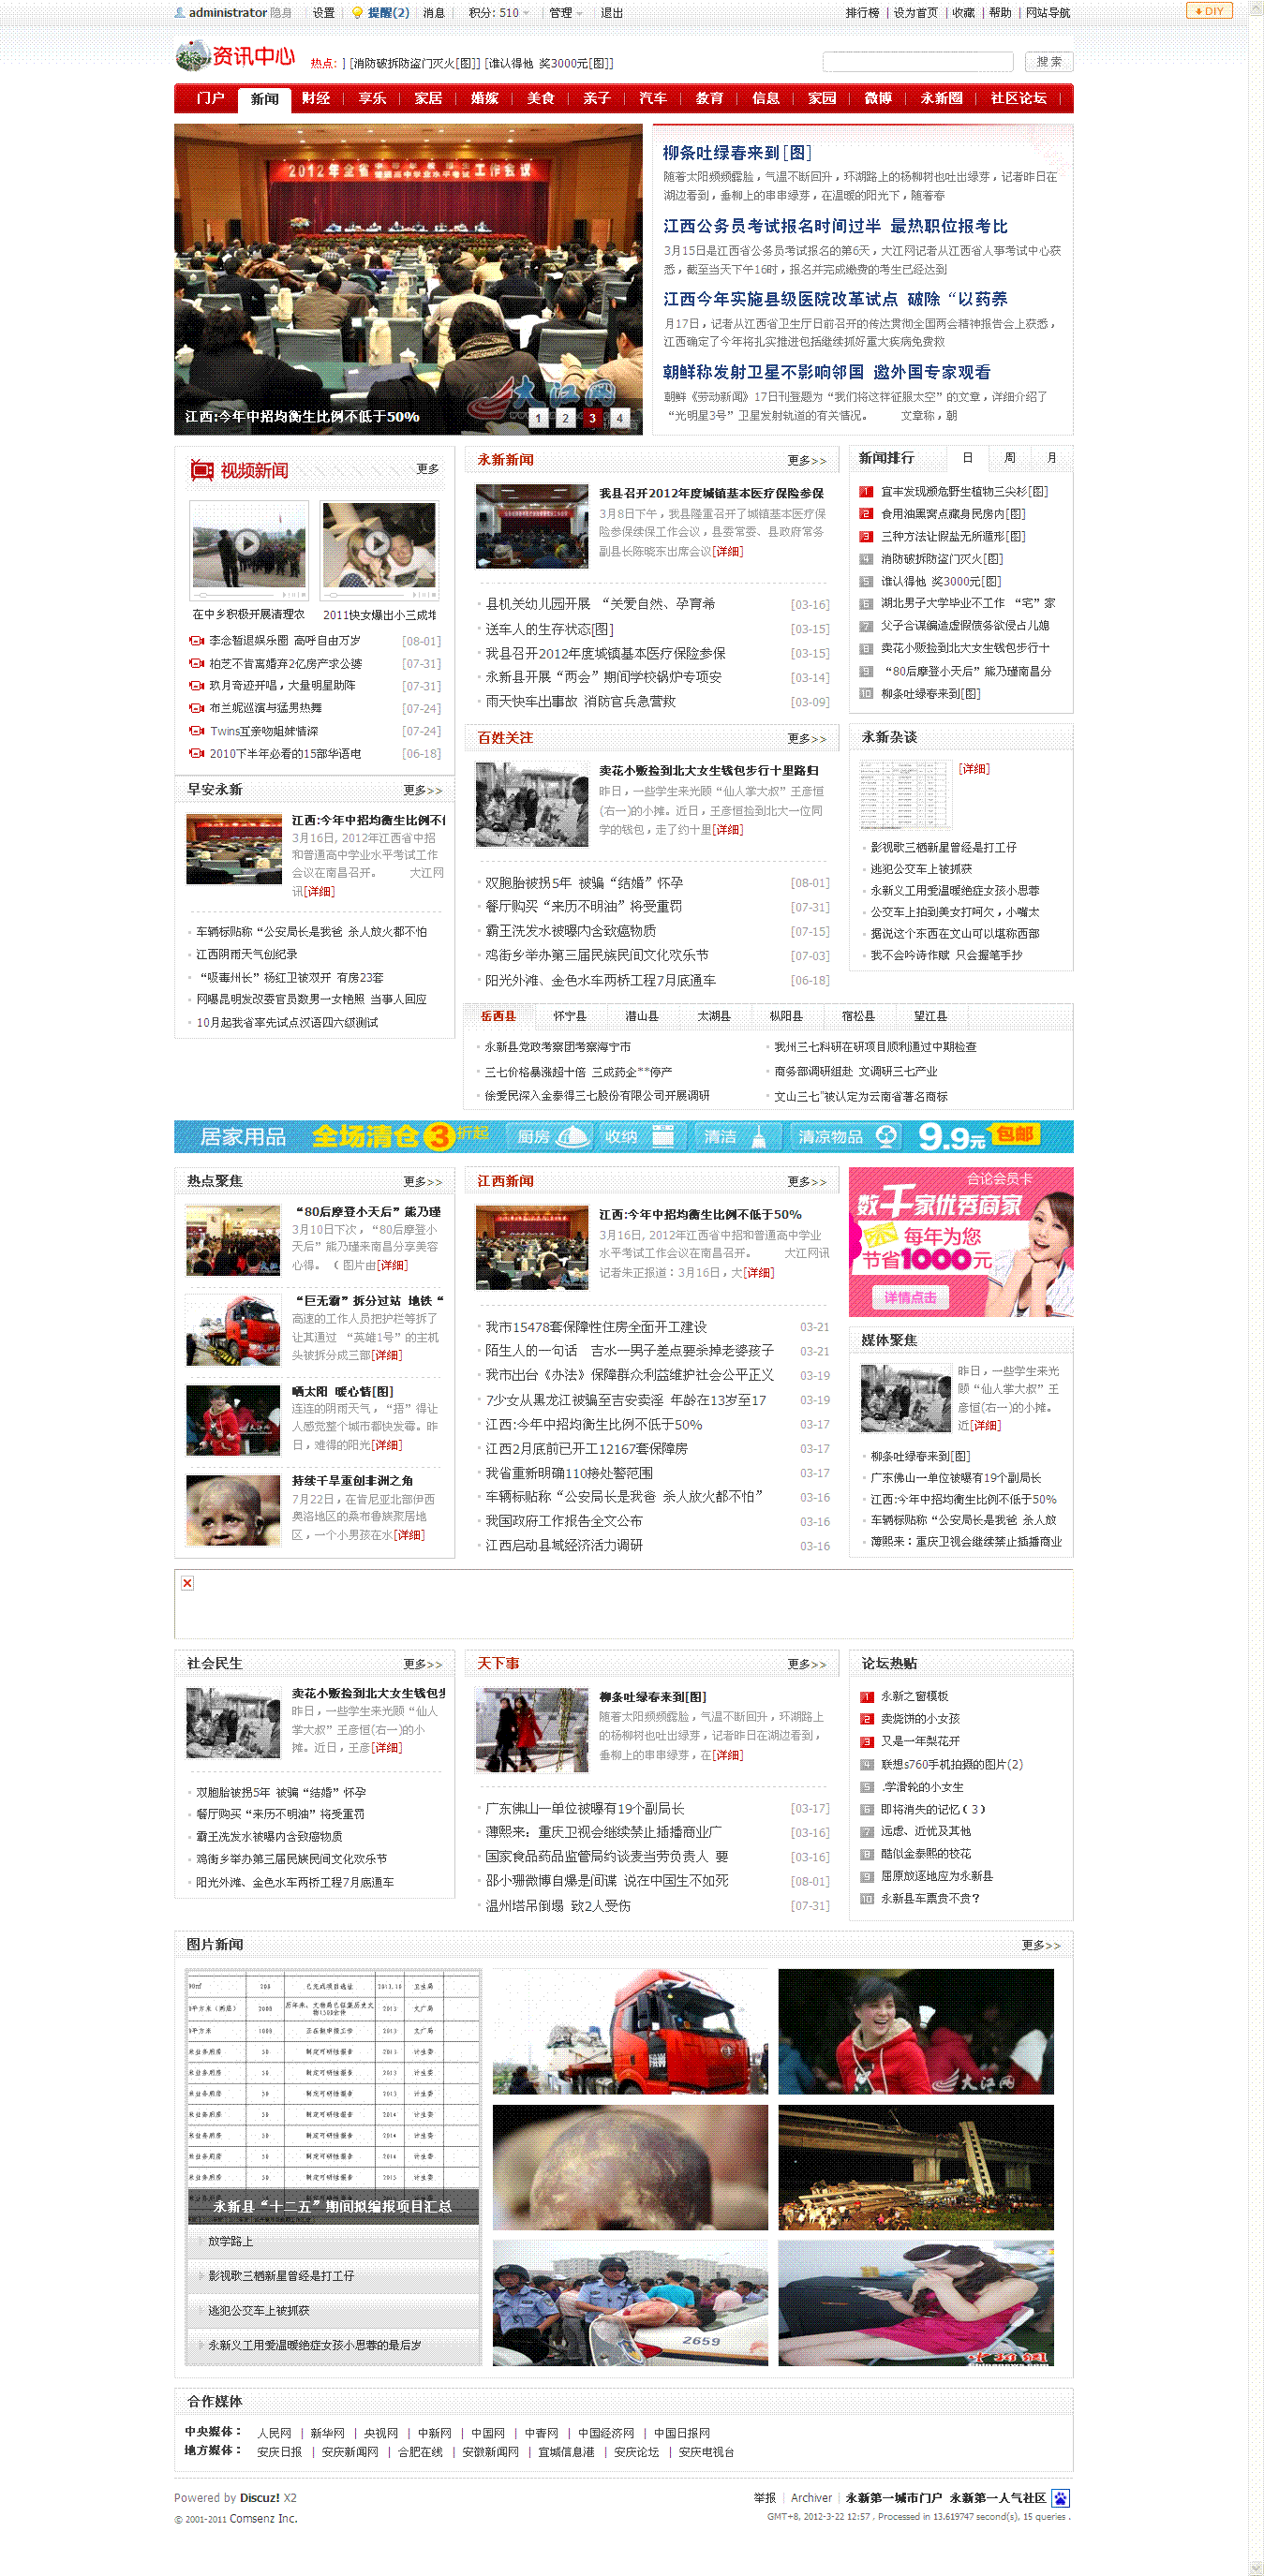1264x2576 pixels.
Task: Open the police officers photo in 图片新闻
Action: point(630,2302)
